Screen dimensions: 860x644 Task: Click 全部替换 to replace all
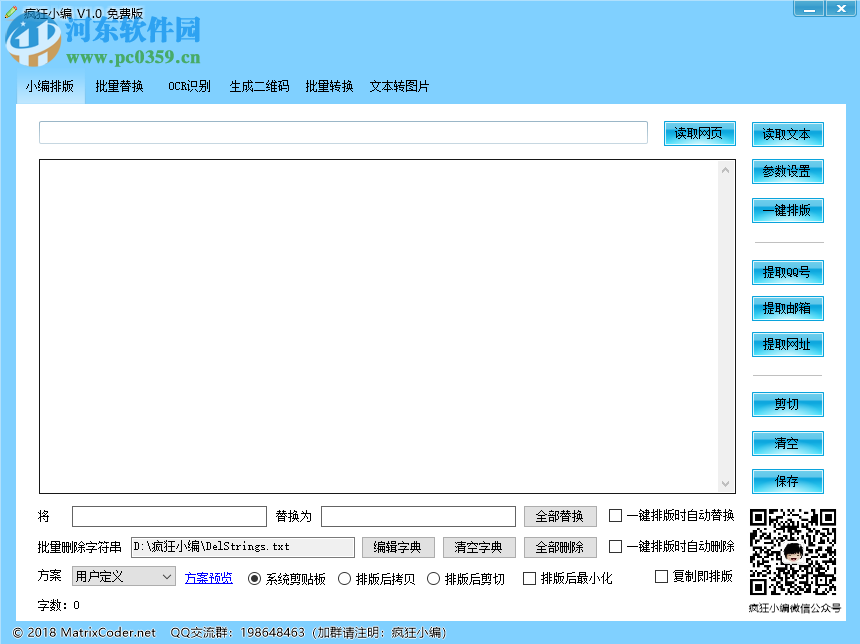(x=560, y=516)
